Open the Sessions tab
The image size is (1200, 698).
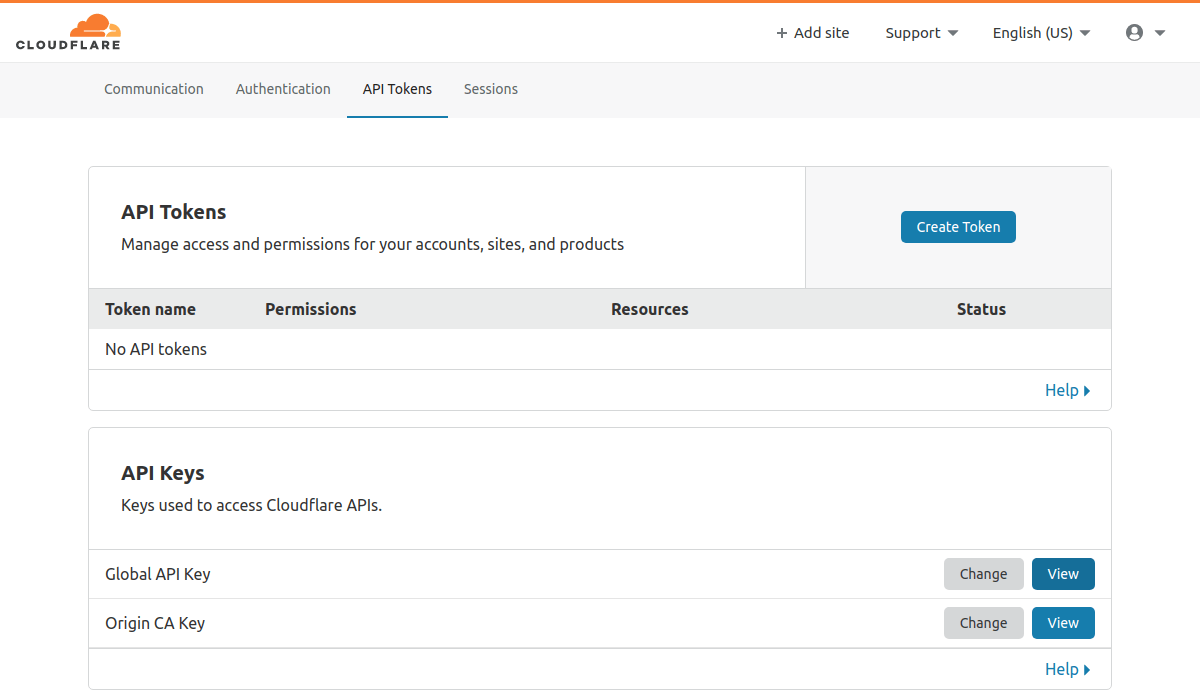tap(490, 89)
